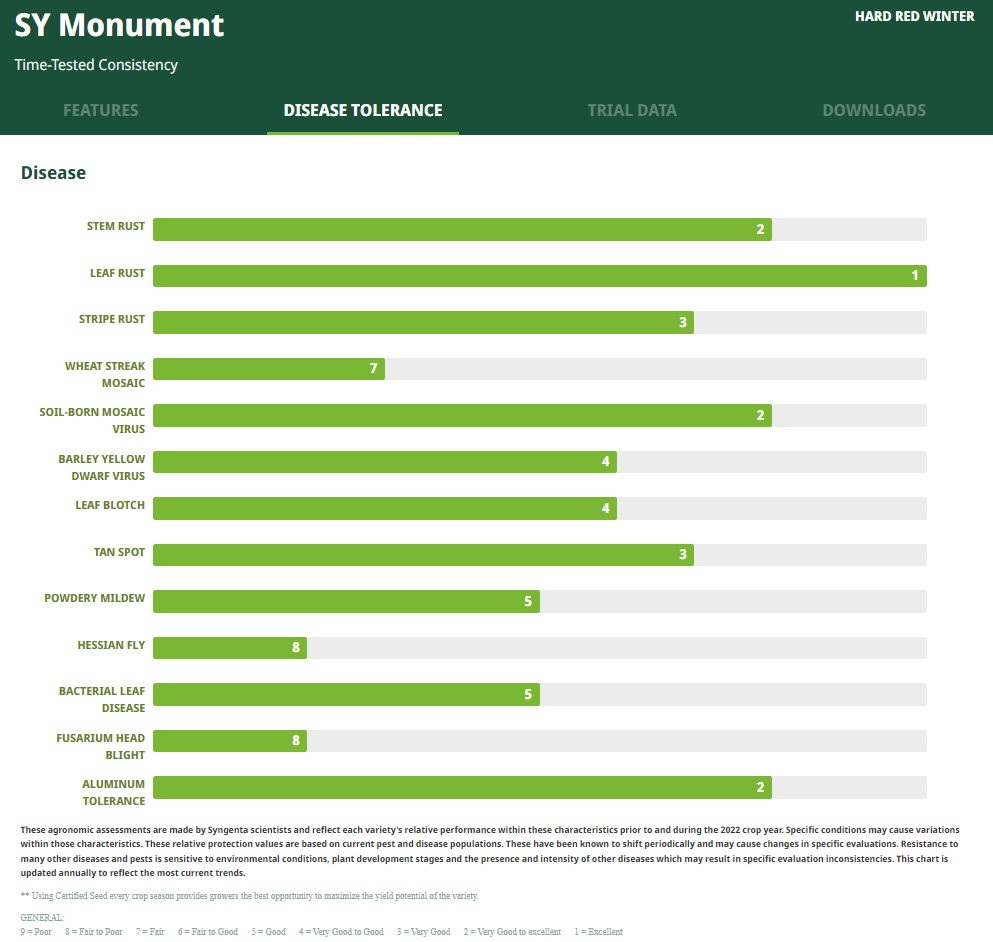Click the "SY Monument" page title

click(x=119, y=25)
